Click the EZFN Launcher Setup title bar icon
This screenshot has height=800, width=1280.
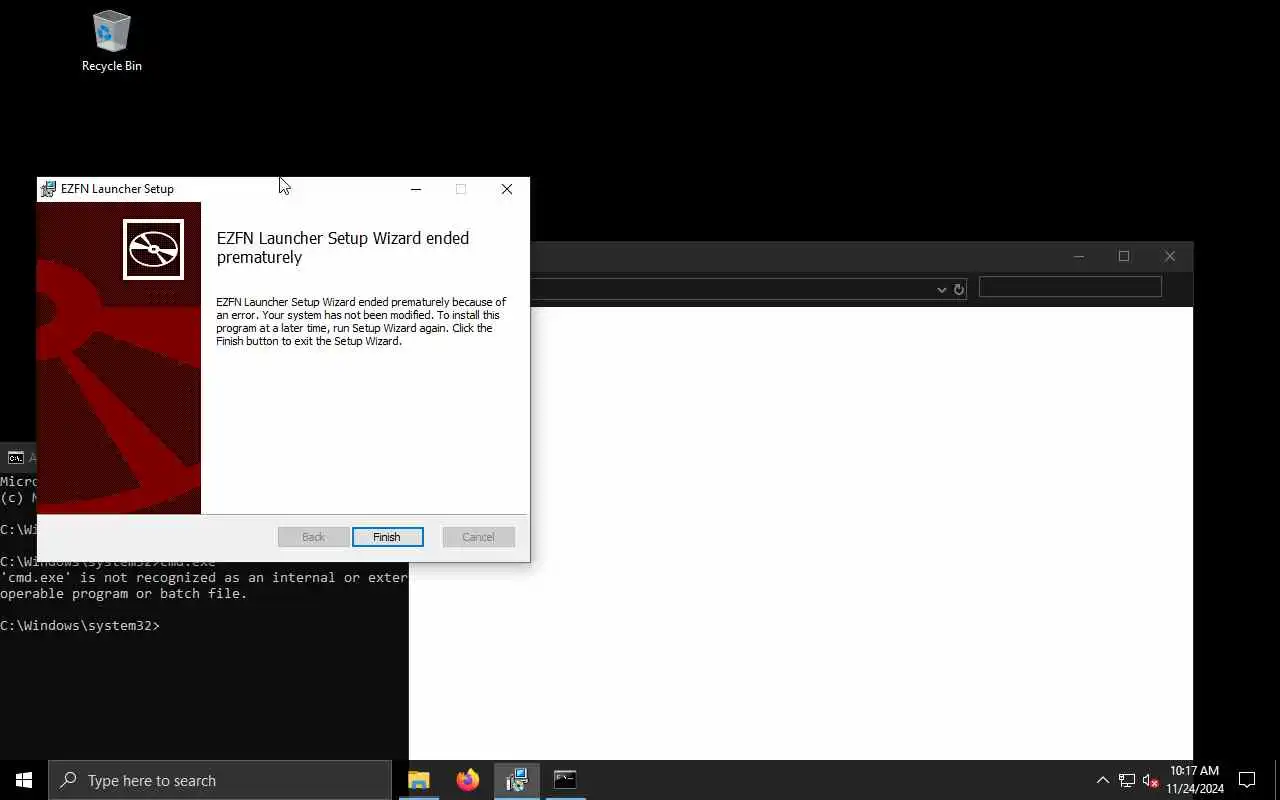click(48, 189)
